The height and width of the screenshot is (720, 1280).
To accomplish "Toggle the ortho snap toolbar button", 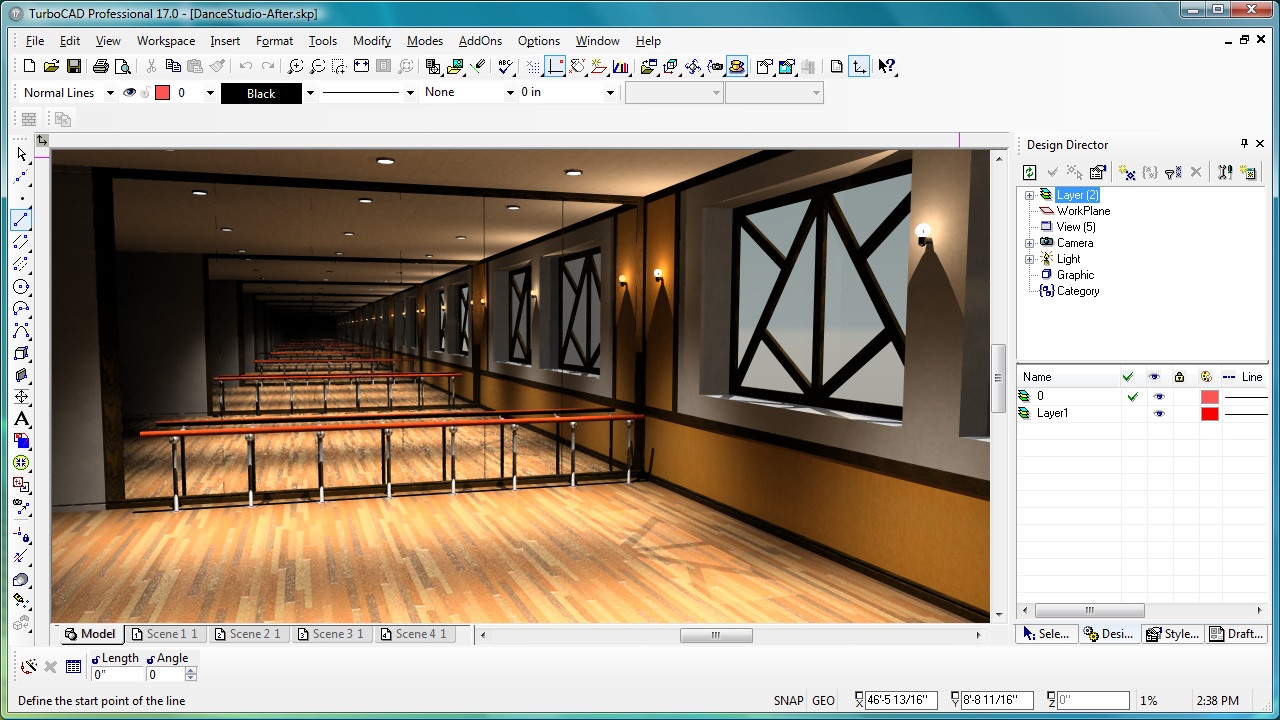I will pos(556,67).
